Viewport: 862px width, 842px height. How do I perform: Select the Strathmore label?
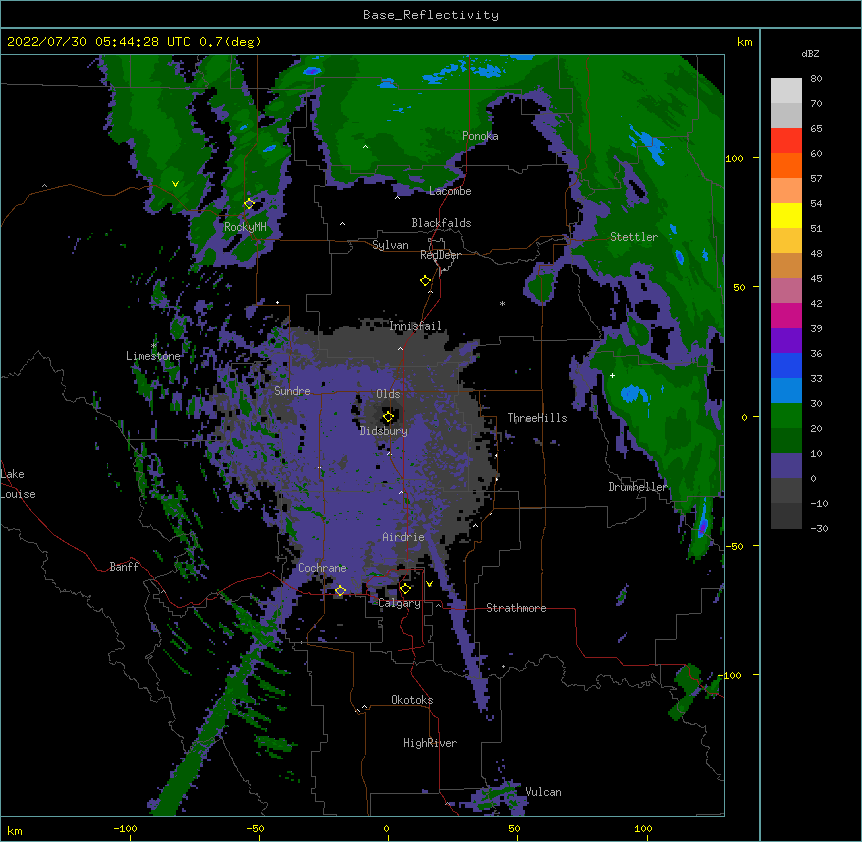[x=516, y=608]
